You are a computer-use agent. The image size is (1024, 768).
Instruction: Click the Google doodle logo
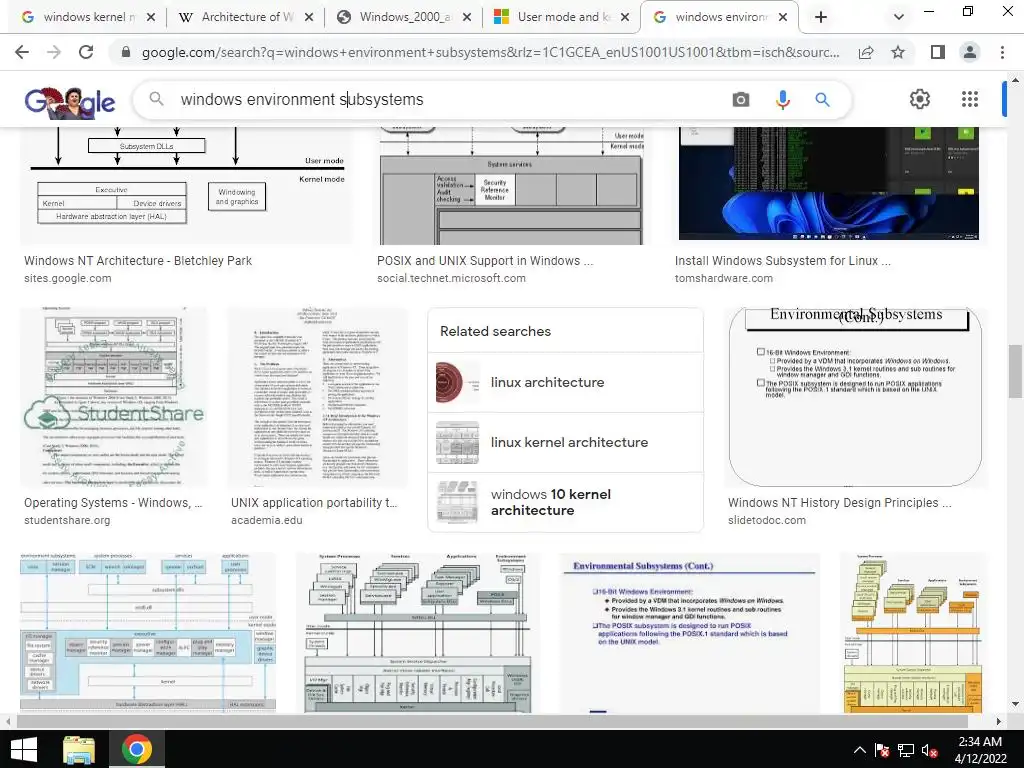coord(69,102)
